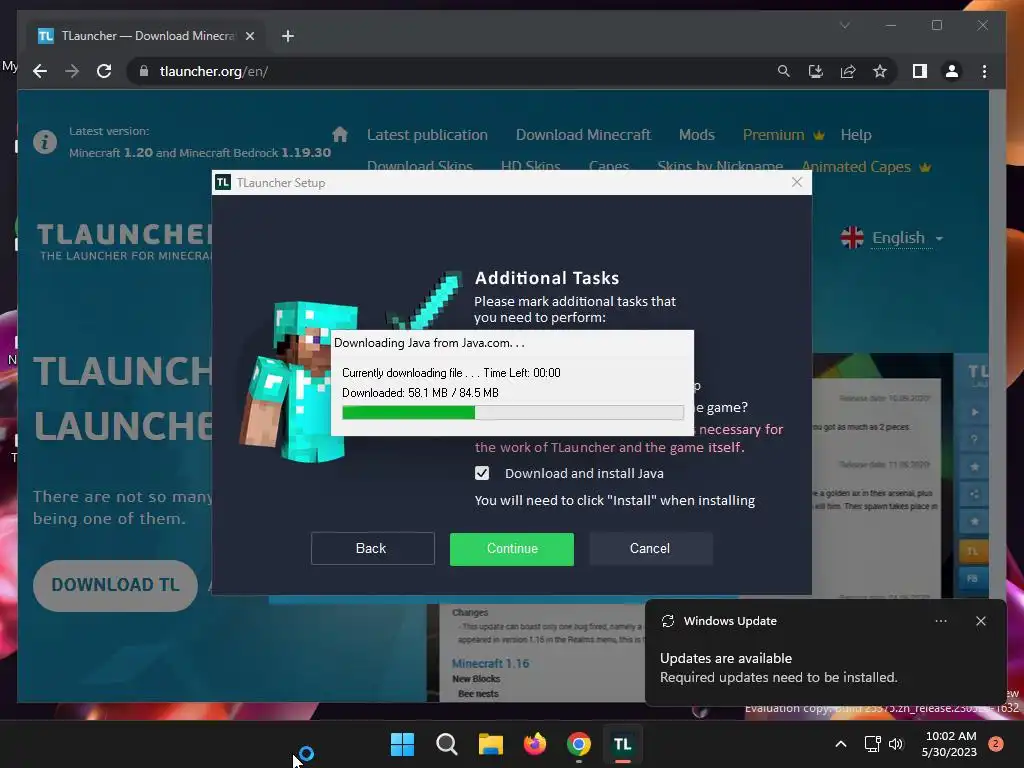Reload the tlauncher.org page
This screenshot has width=1024, height=768.
pos(104,71)
